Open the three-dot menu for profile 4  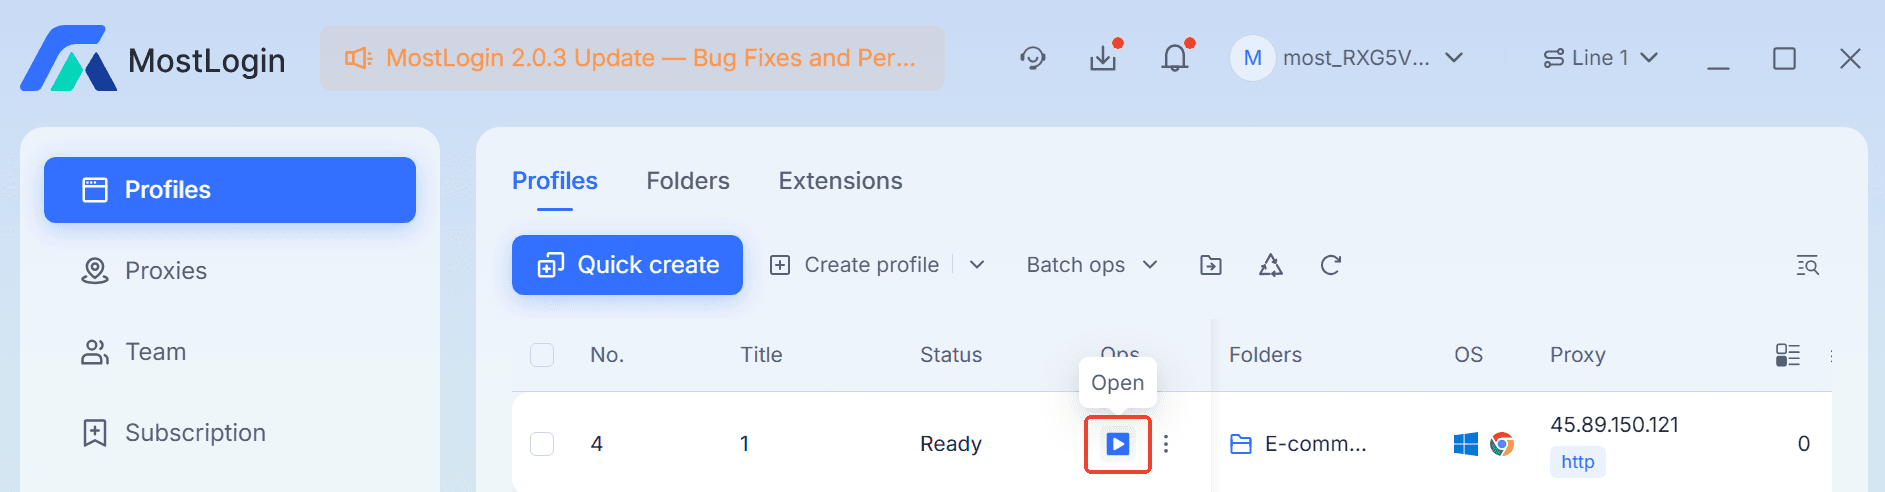click(1166, 444)
